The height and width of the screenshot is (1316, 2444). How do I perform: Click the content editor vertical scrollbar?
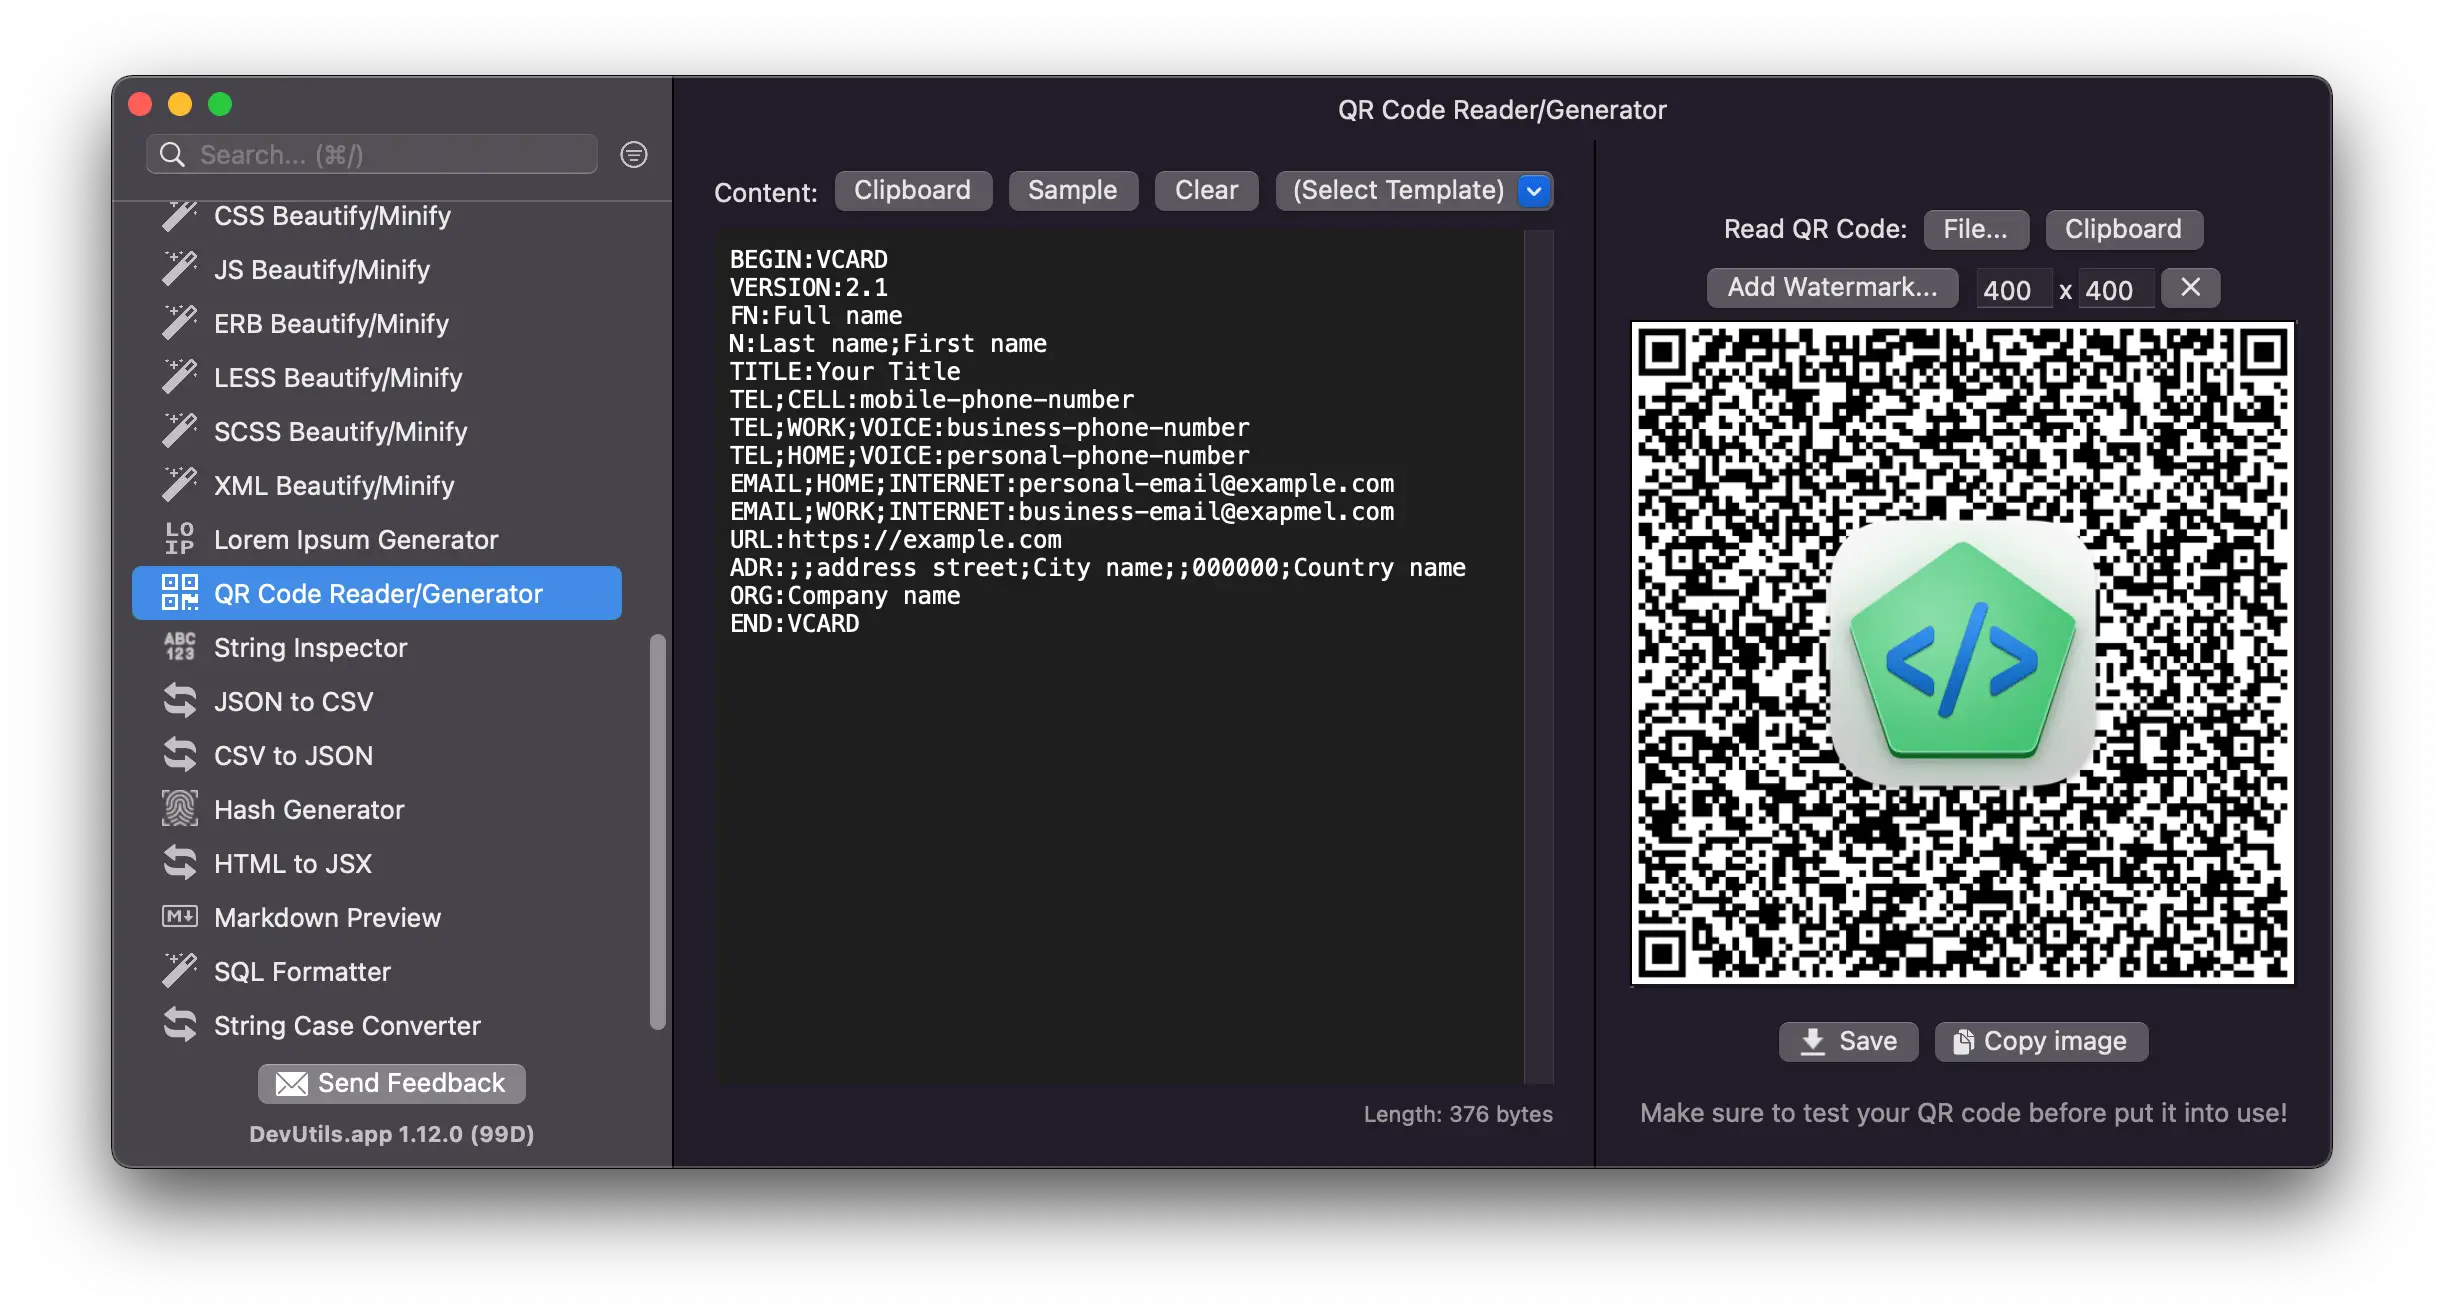point(1539,656)
